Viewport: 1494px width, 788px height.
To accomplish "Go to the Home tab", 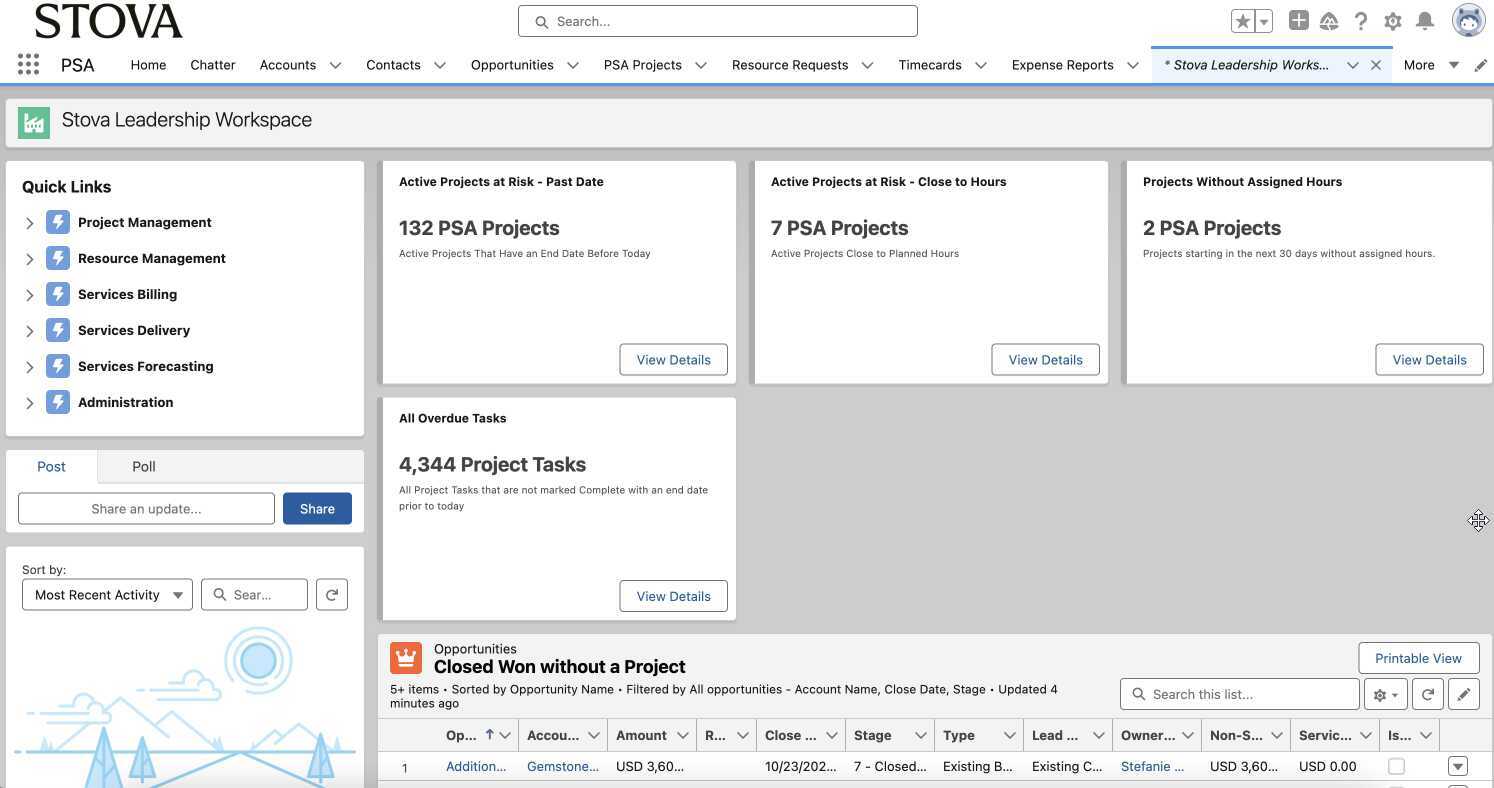I will tap(148, 65).
